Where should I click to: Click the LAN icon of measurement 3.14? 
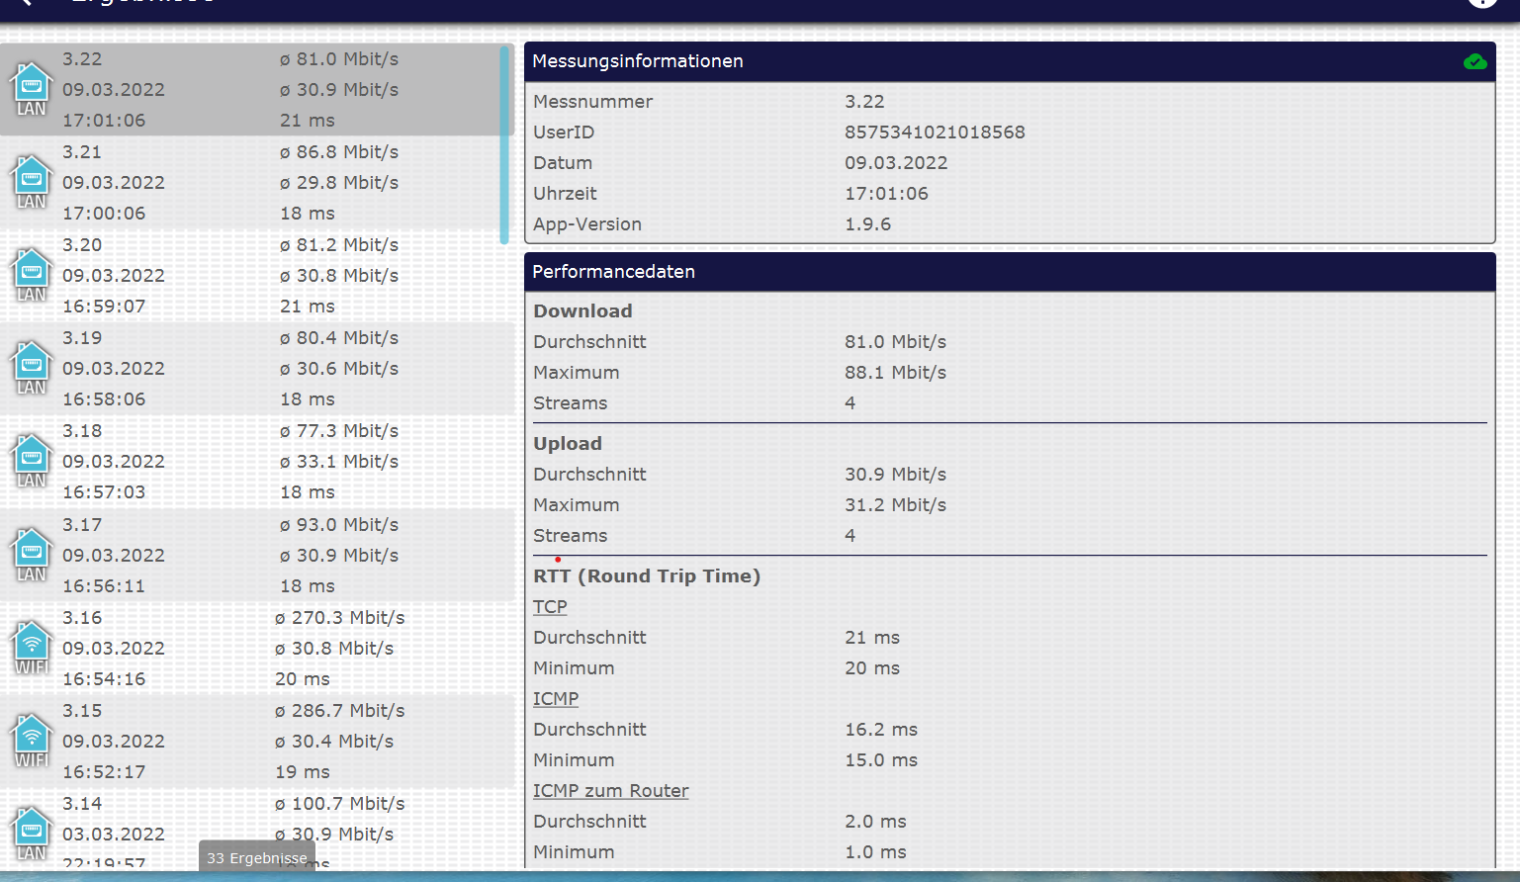(31, 832)
